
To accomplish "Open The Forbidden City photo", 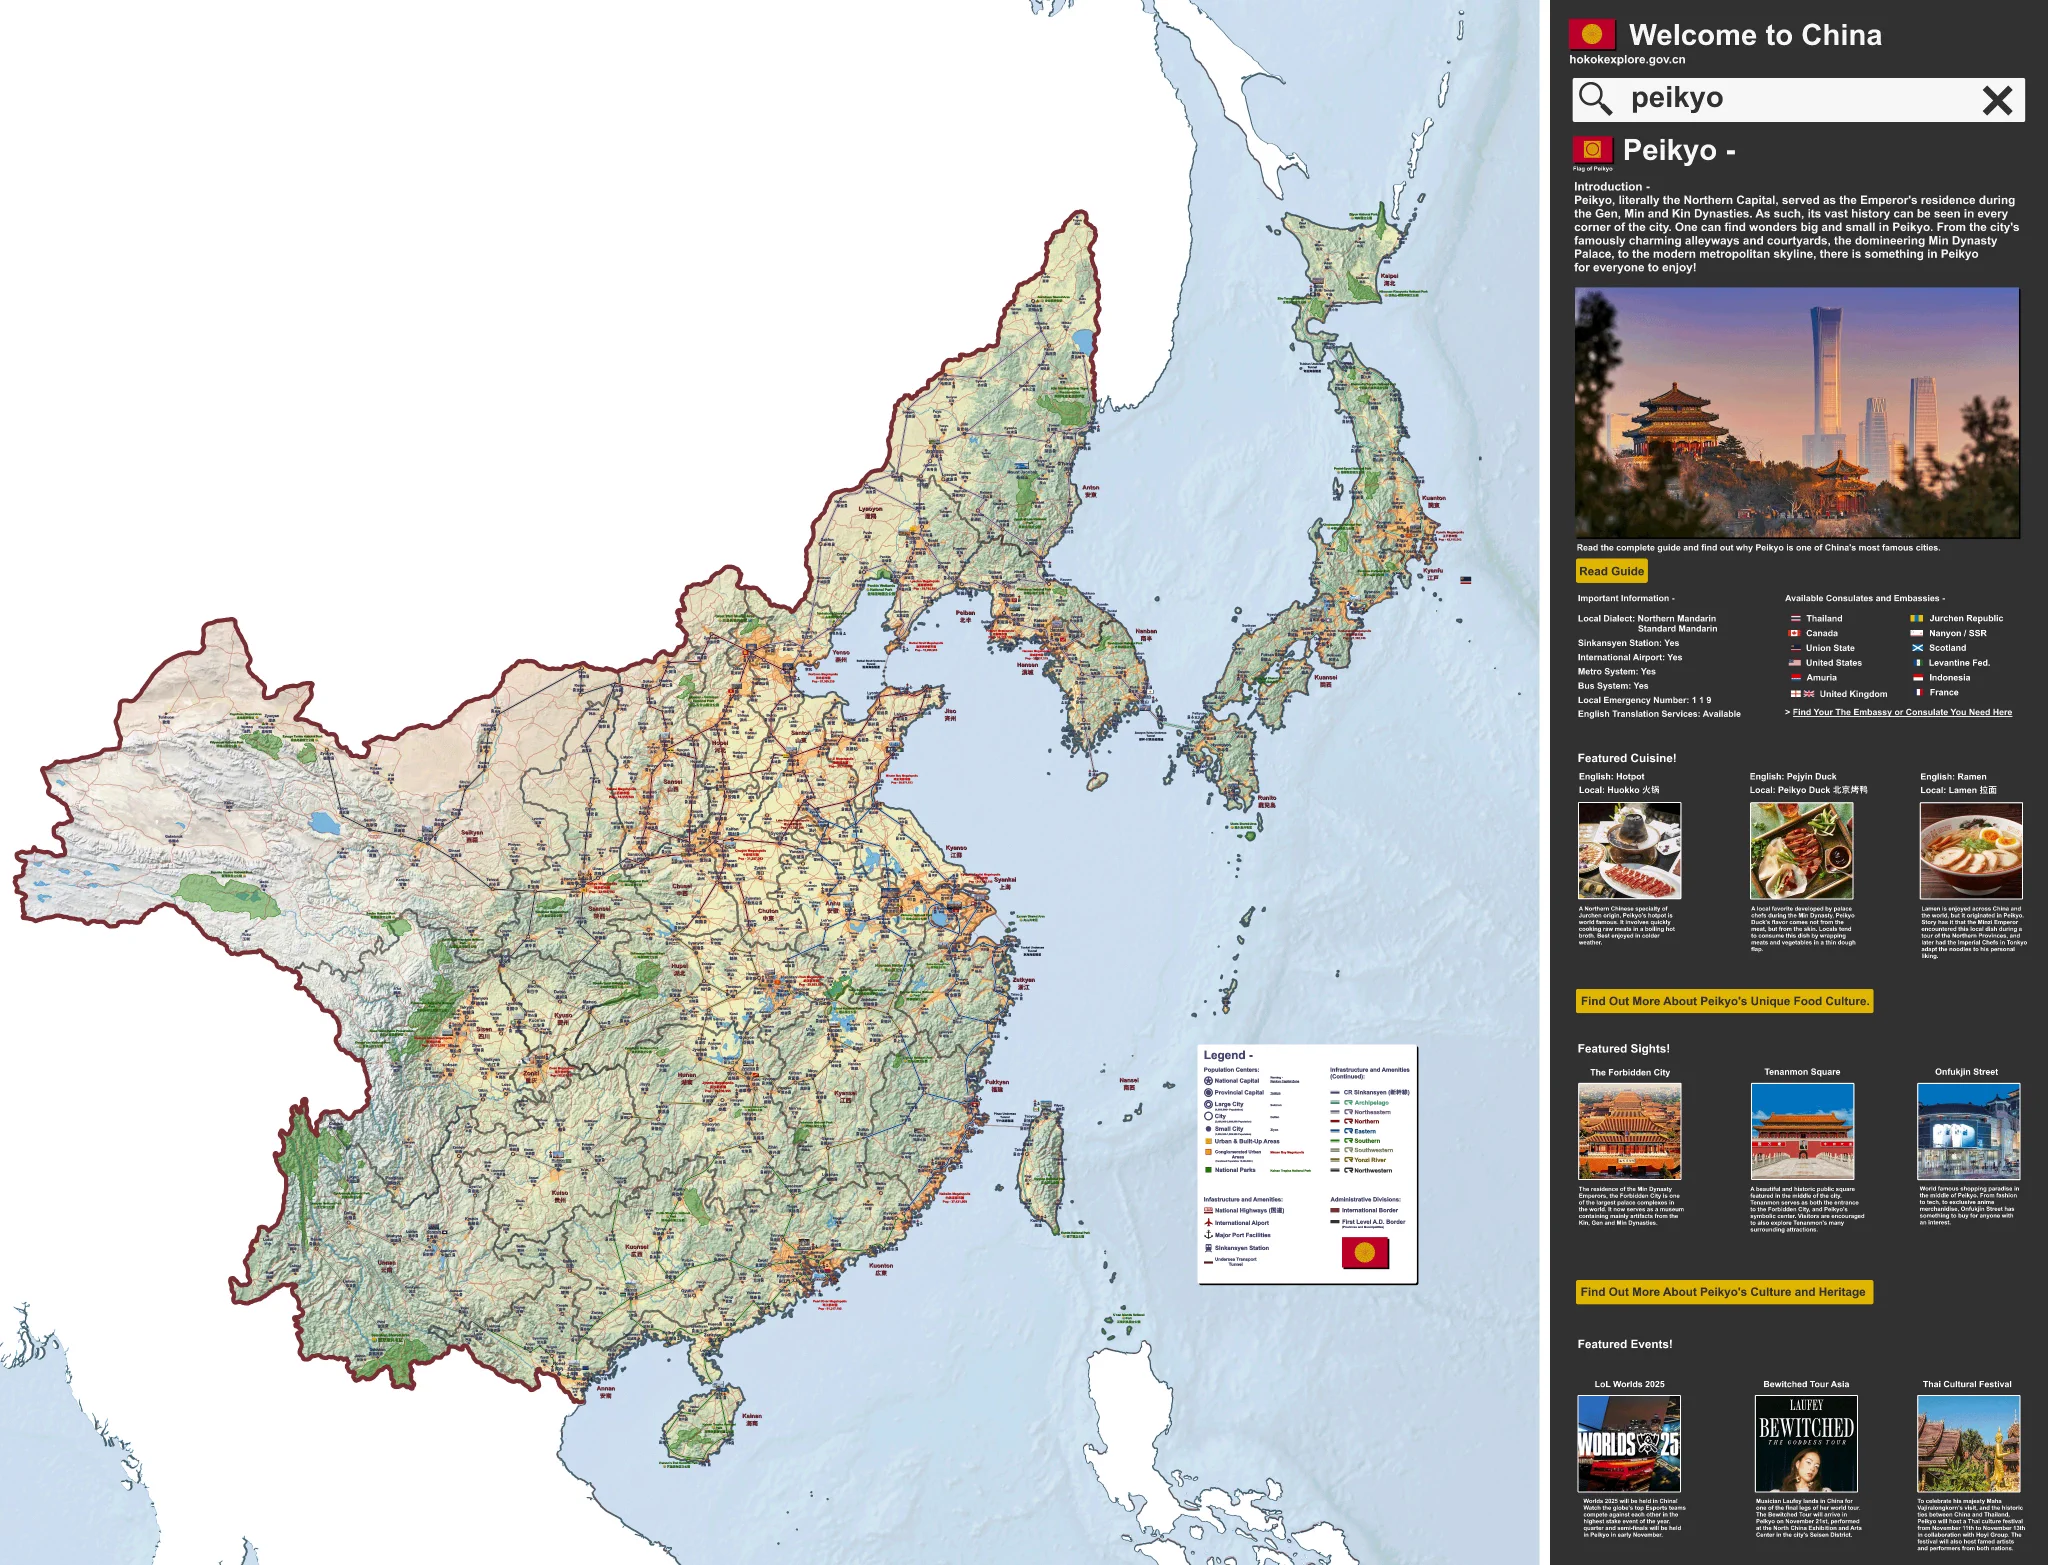I will 1629,1131.
